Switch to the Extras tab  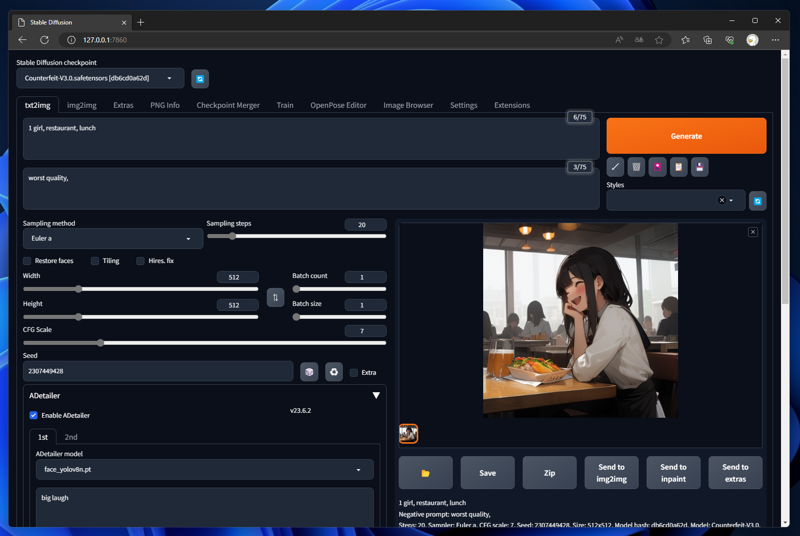(x=123, y=105)
